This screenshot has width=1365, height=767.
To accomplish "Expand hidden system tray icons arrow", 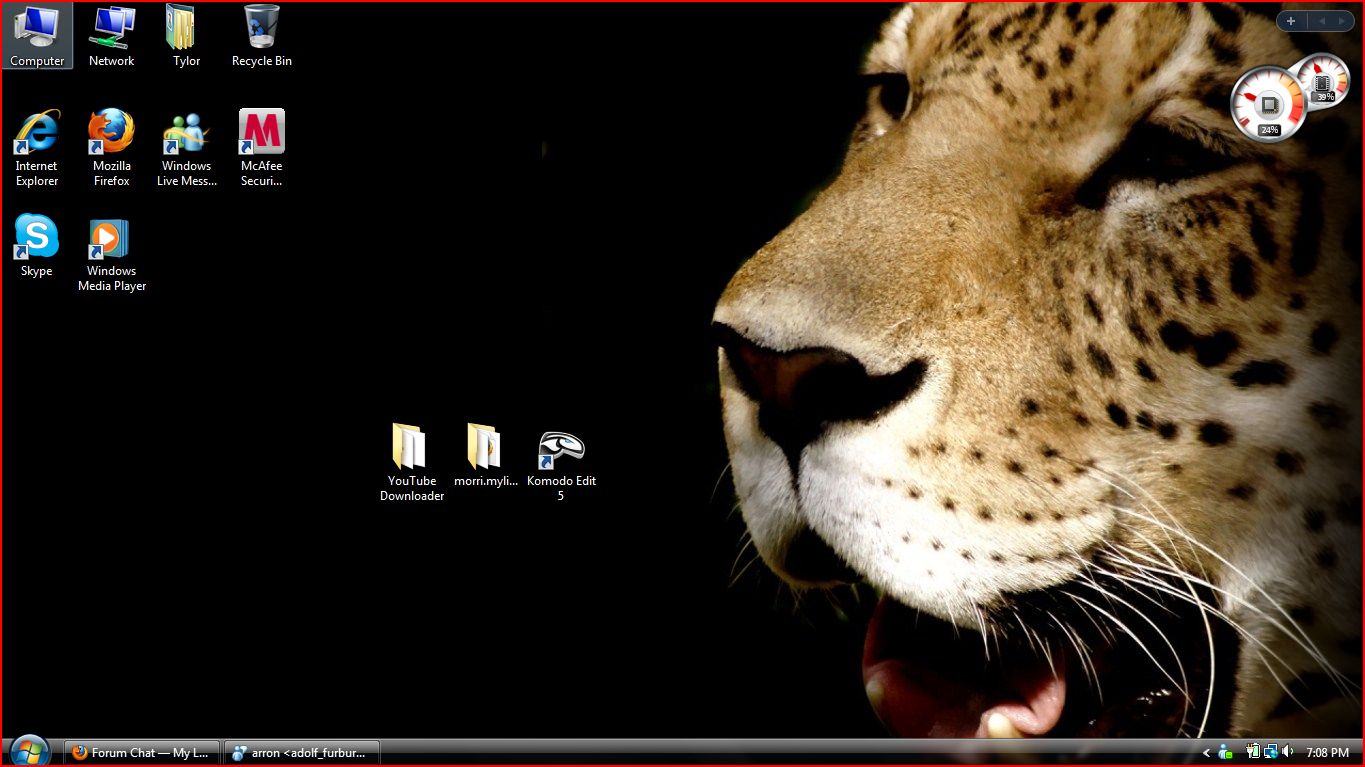I will [1206, 753].
